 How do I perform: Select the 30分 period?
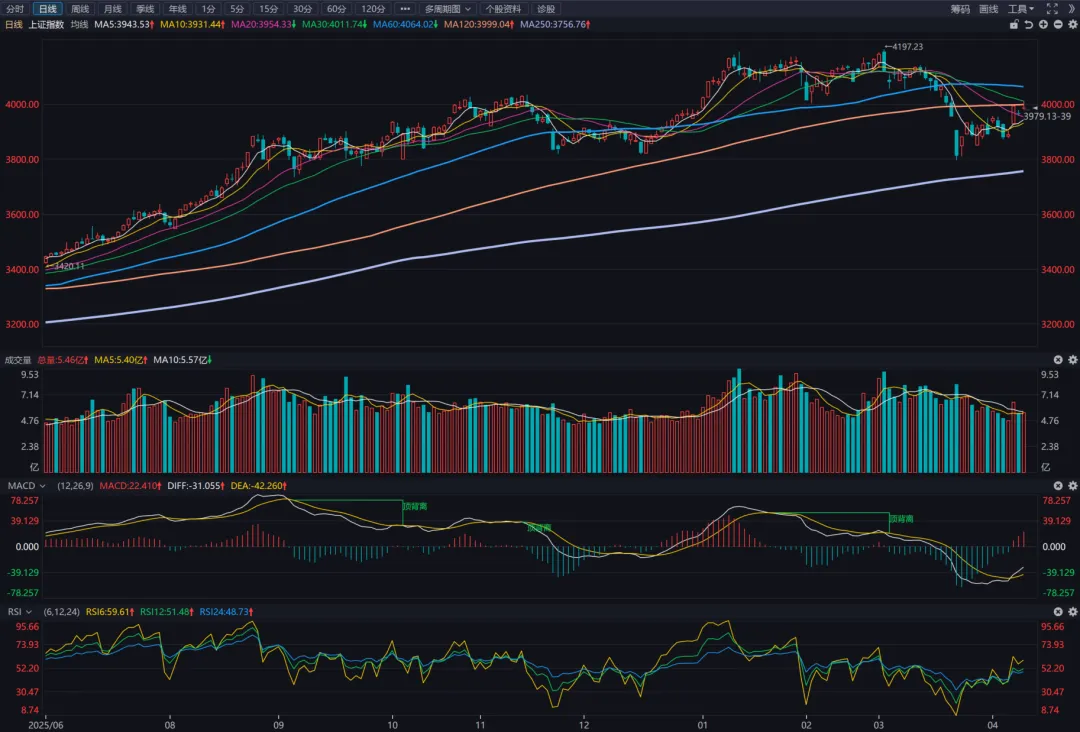pyautogui.click(x=302, y=9)
